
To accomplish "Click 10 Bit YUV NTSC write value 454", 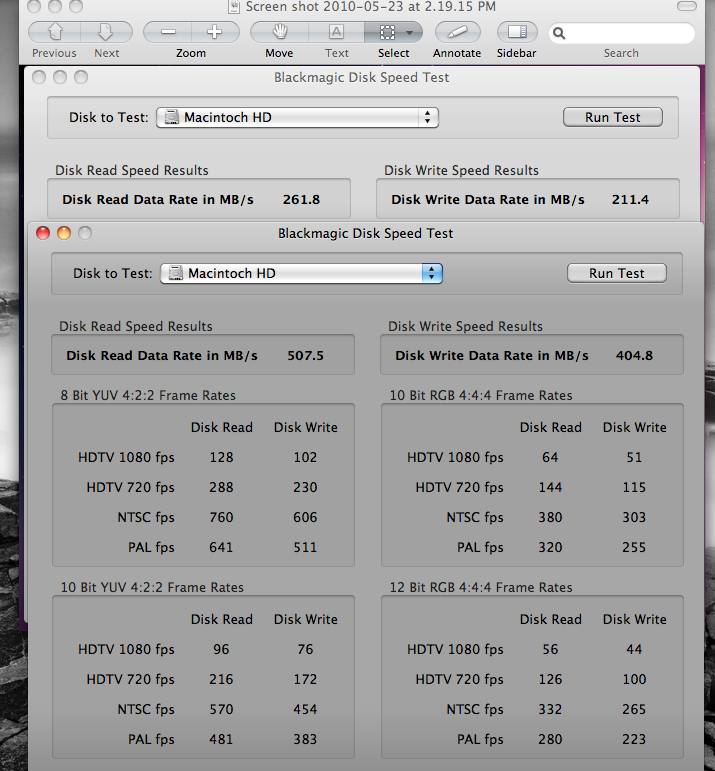I will [305, 710].
